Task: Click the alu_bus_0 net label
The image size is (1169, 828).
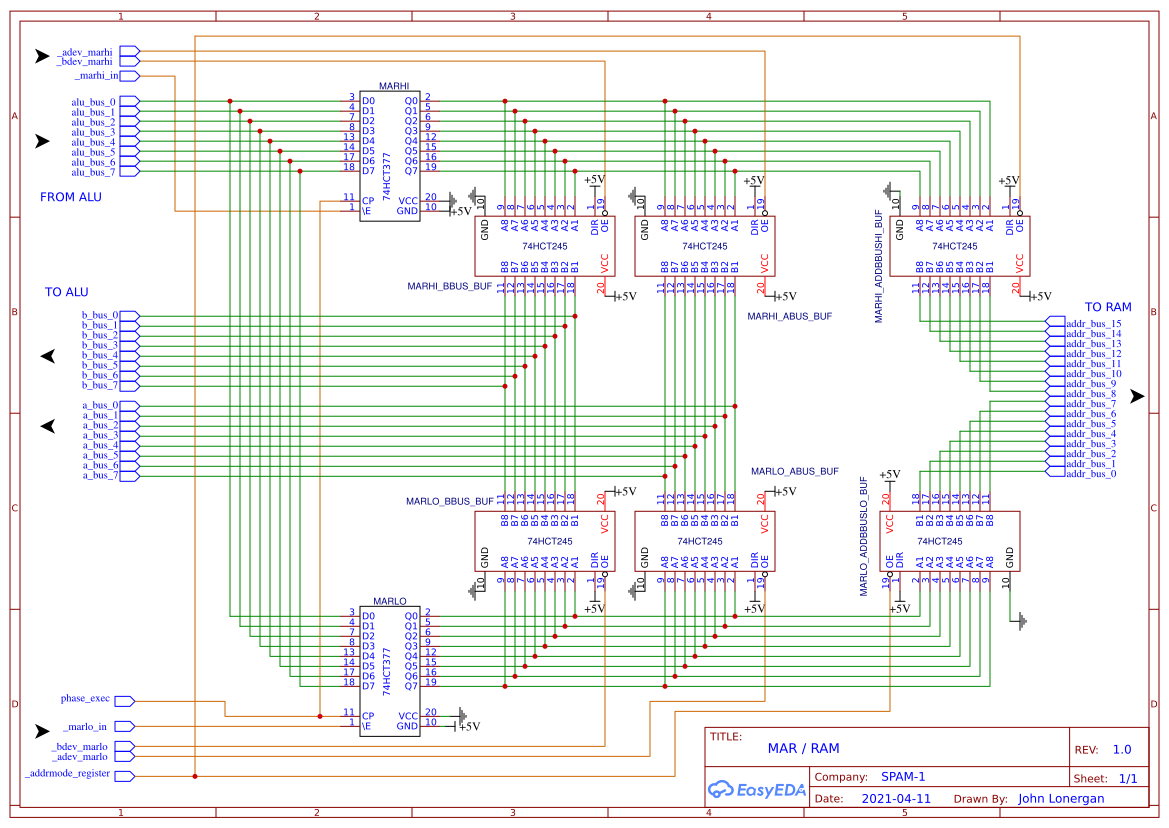Action: (x=93, y=101)
